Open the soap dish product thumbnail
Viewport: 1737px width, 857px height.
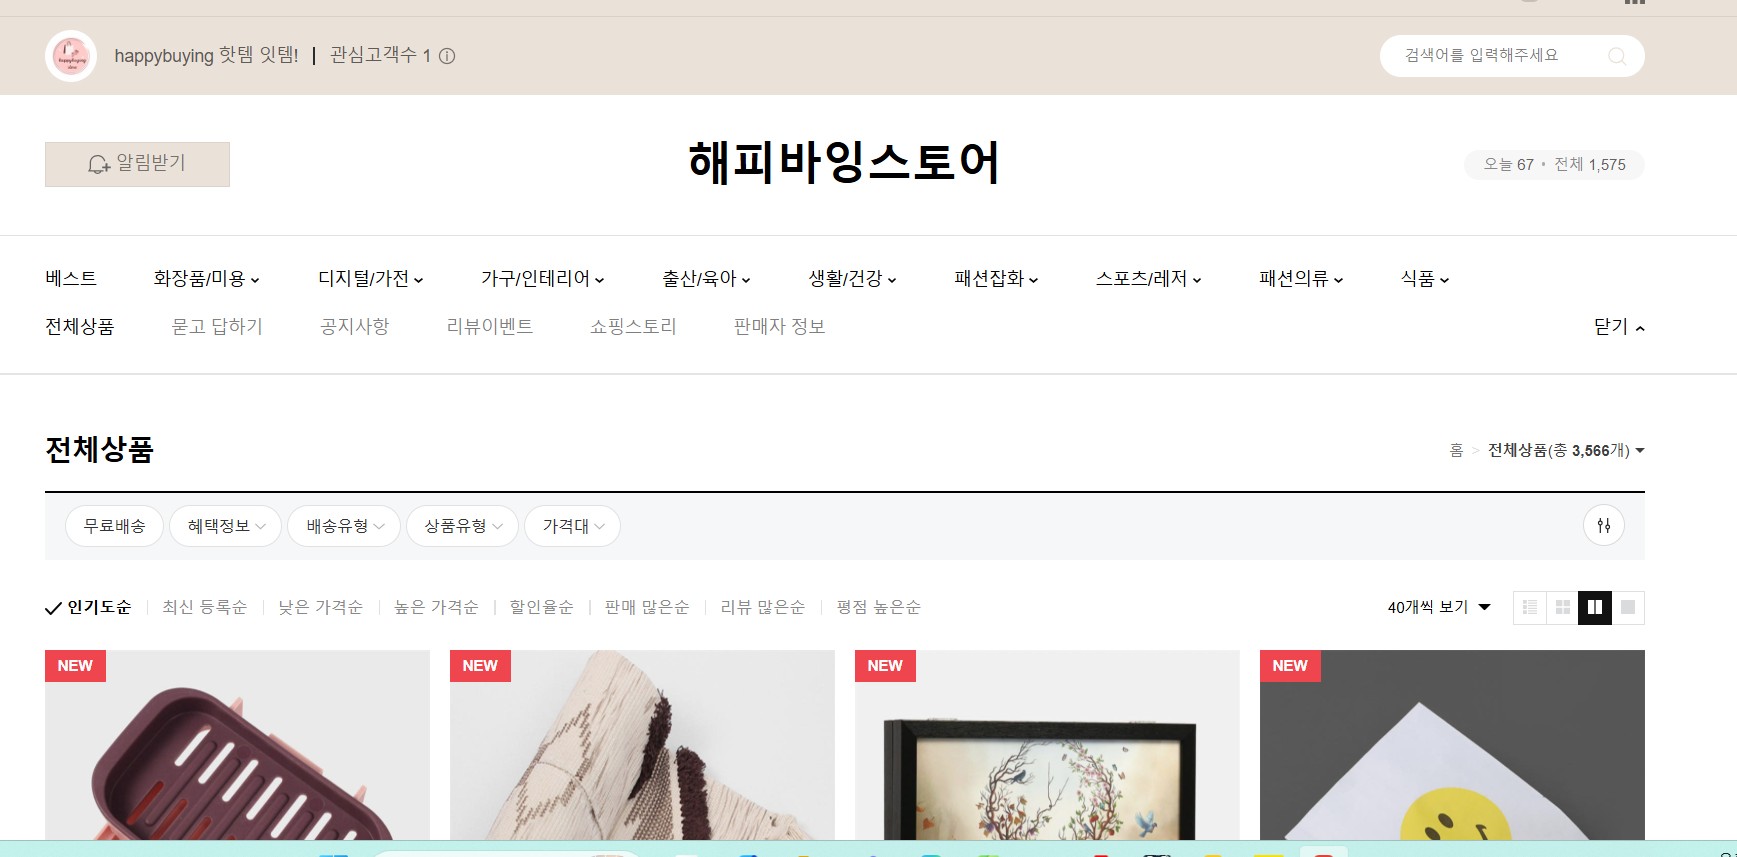point(237,745)
